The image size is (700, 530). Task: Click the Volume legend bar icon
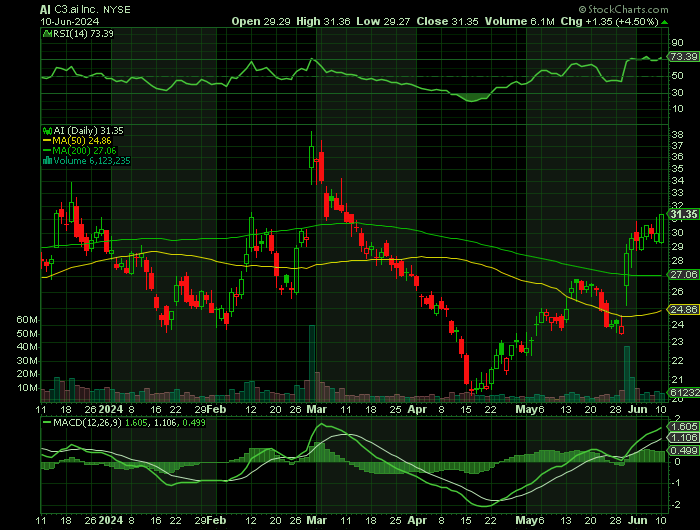45,160
